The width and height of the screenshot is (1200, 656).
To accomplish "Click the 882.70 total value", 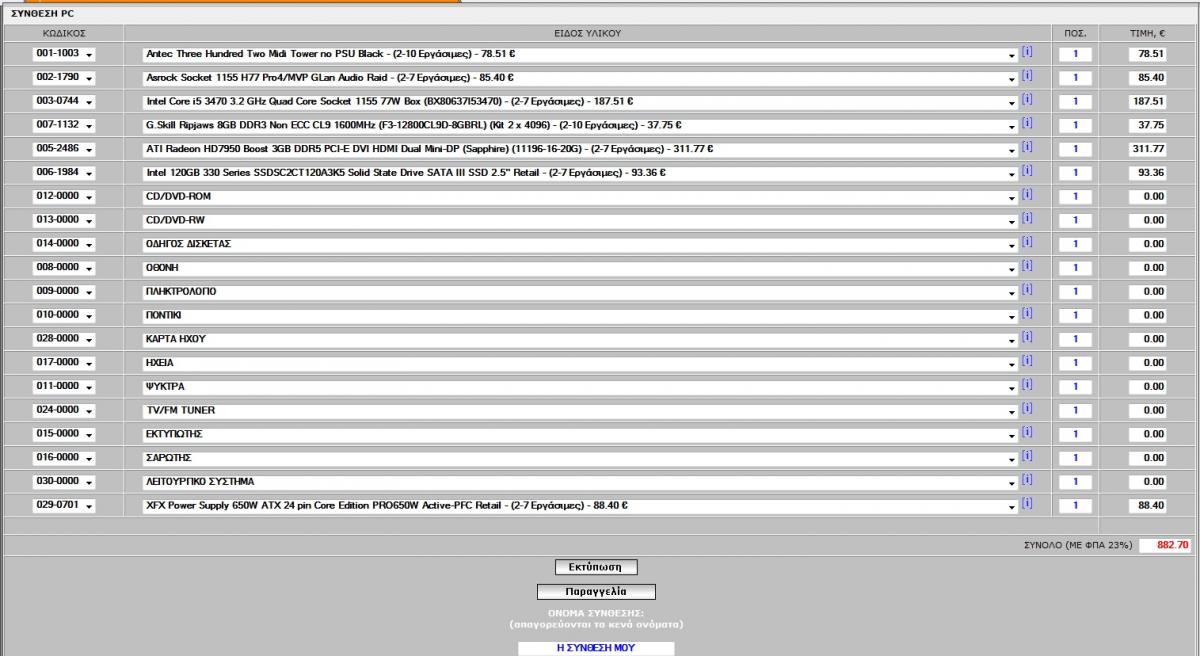I will coord(1167,545).
